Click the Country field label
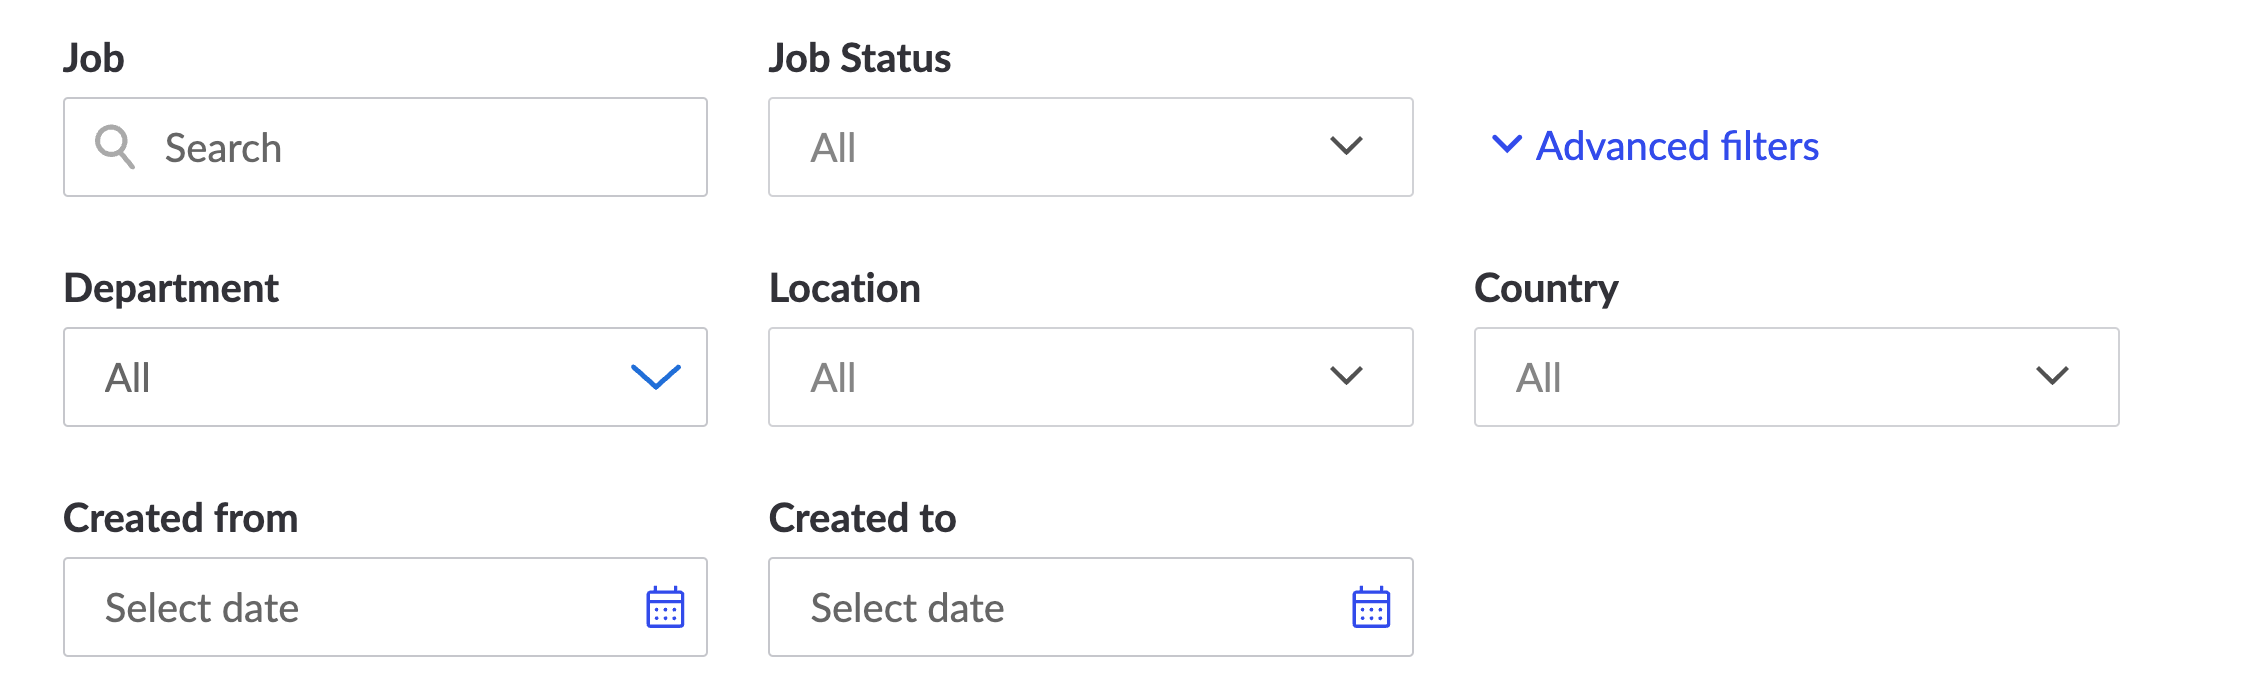The height and width of the screenshot is (696, 2246). (1545, 288)
